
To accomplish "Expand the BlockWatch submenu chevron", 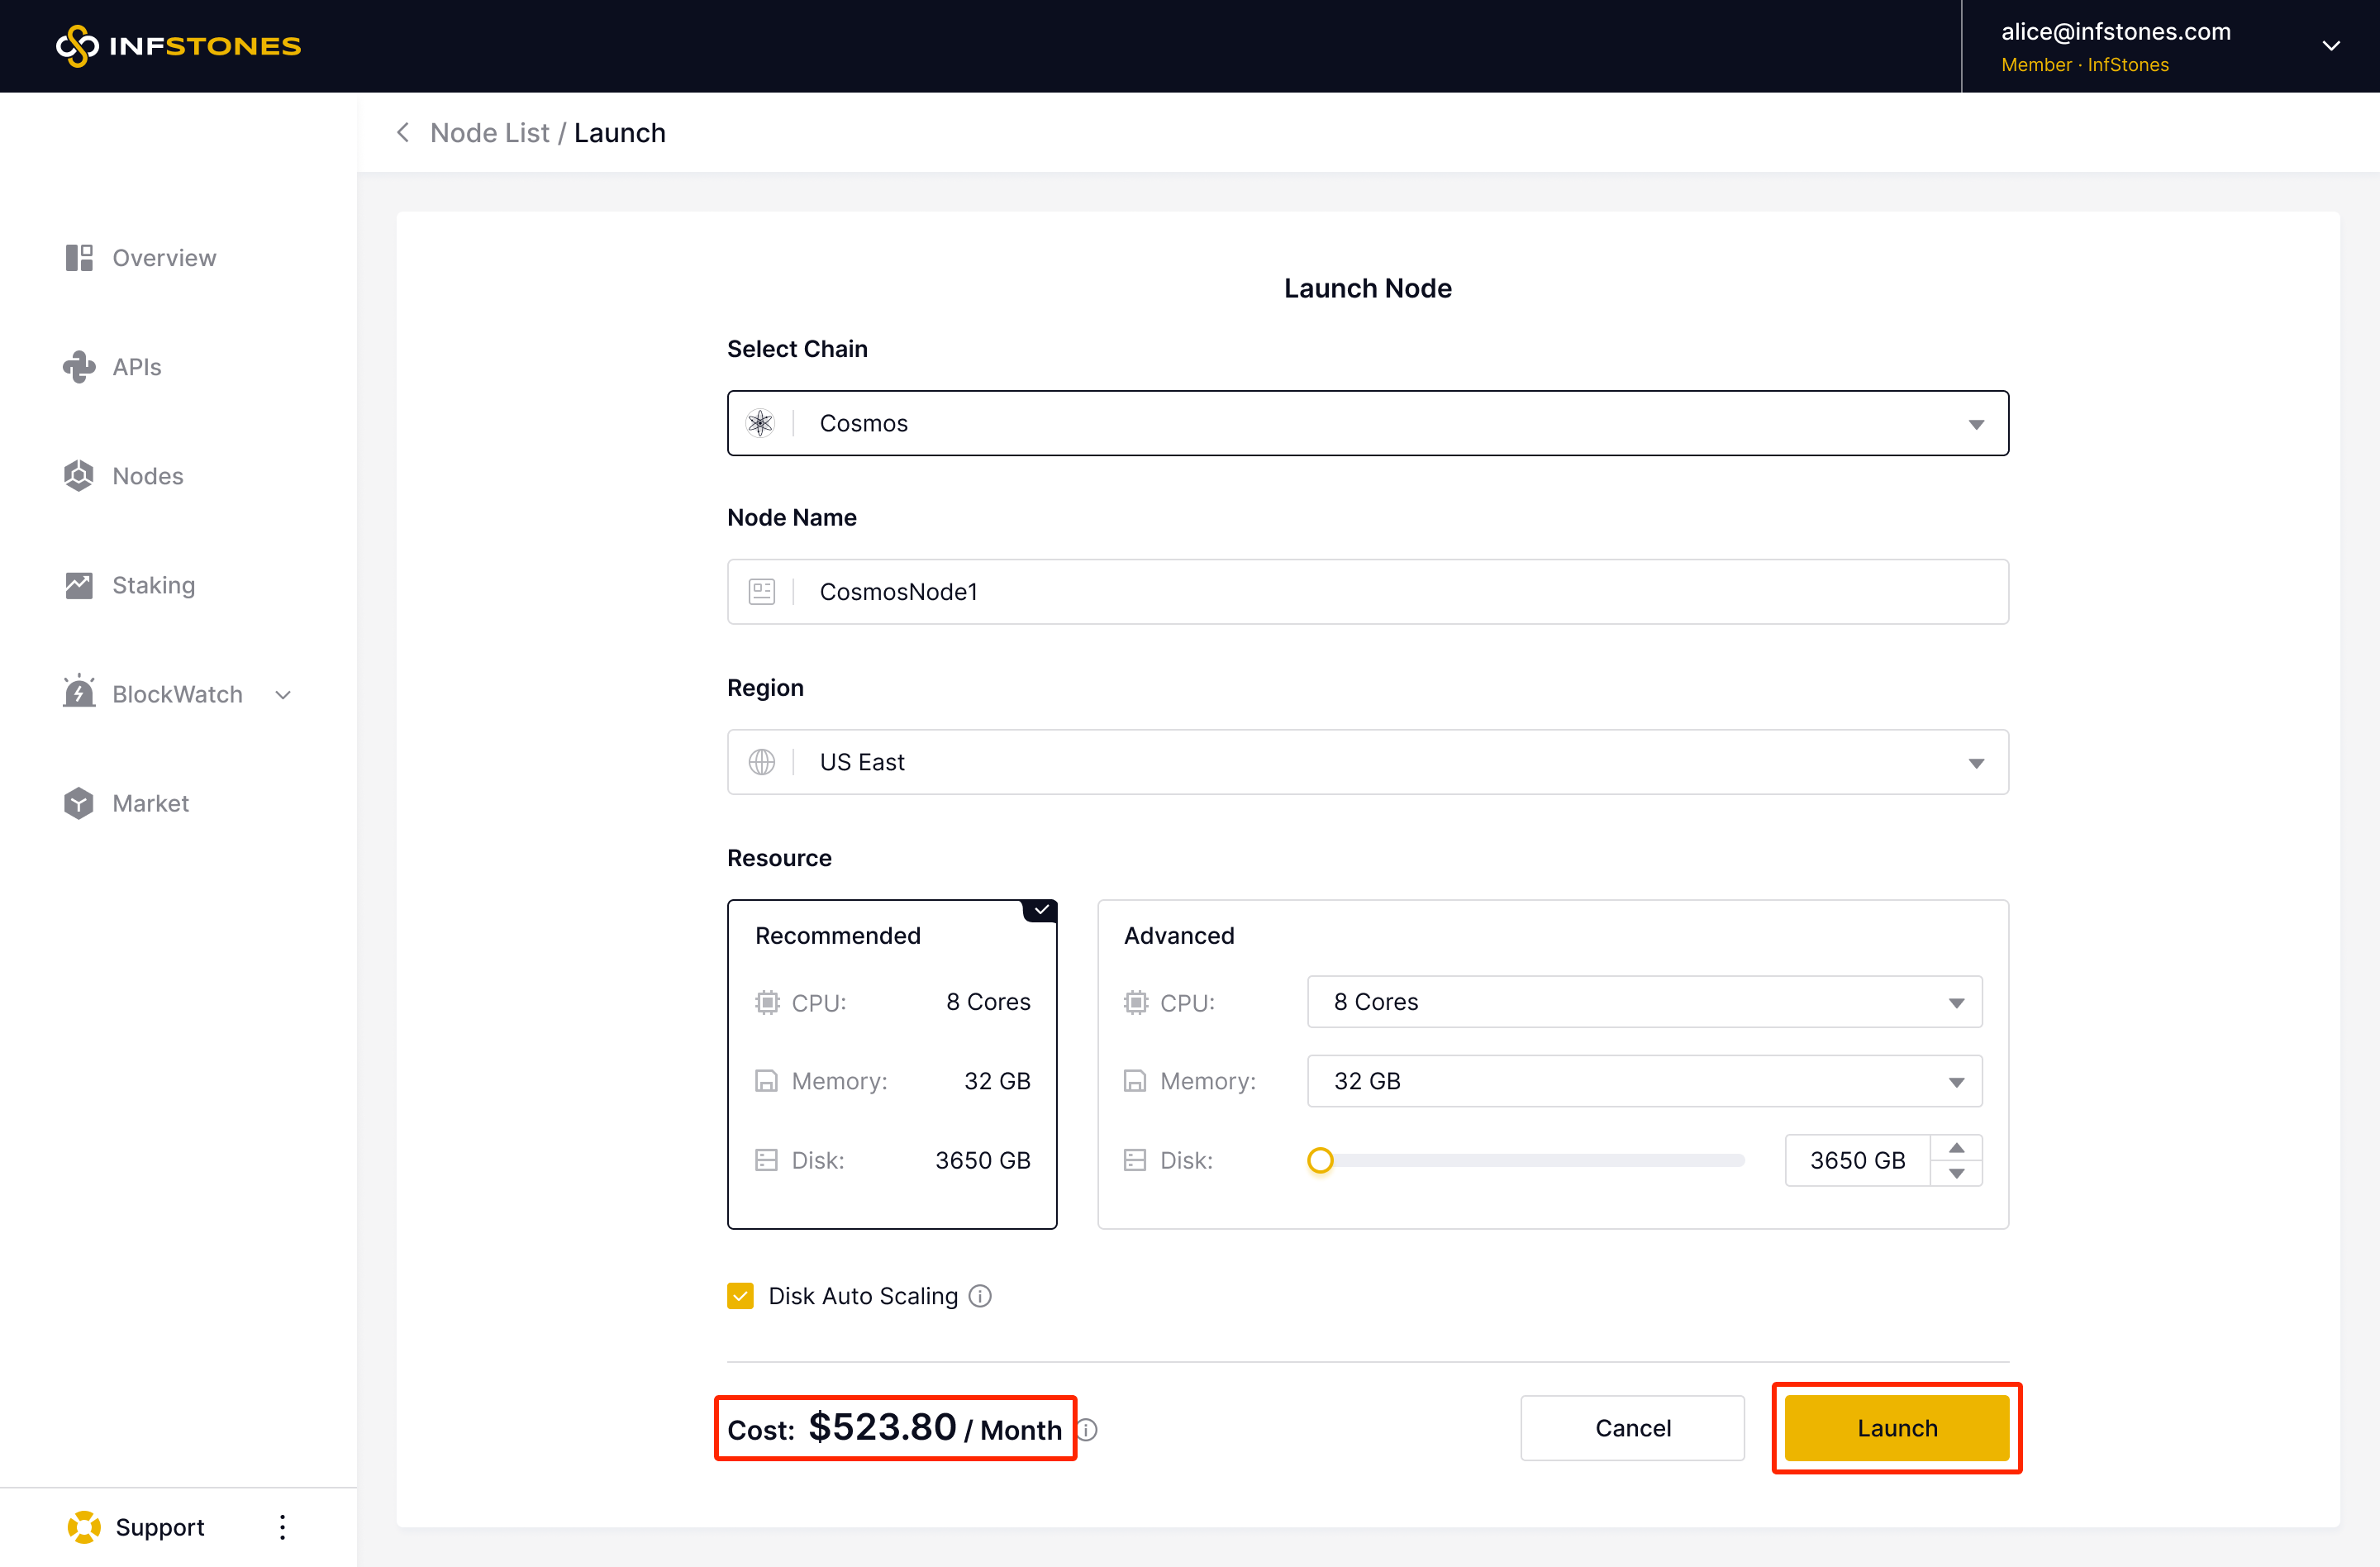I will point(283,695).
